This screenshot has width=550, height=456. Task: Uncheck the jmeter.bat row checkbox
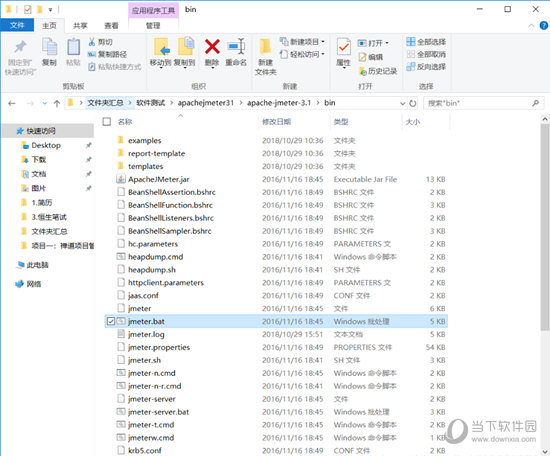coord(111,321)
